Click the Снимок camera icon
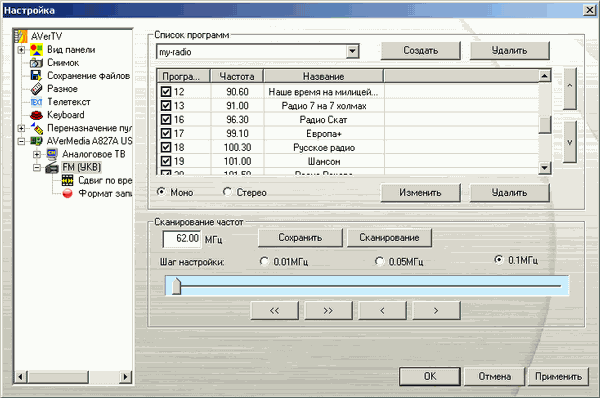Viewport: 600px width, 398px height. coord(36,63)
